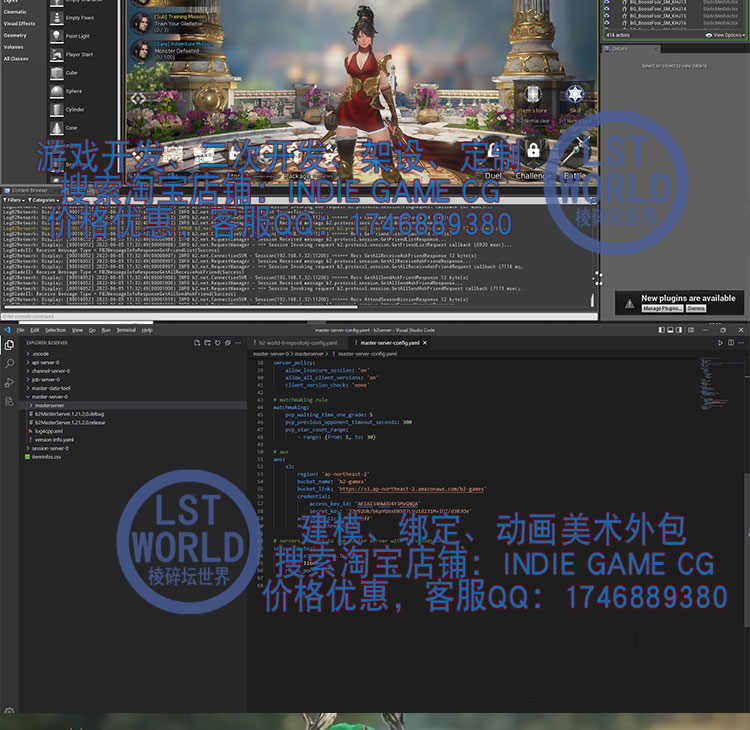Open the VS Code Explorer view icon

tap(9, 345)
